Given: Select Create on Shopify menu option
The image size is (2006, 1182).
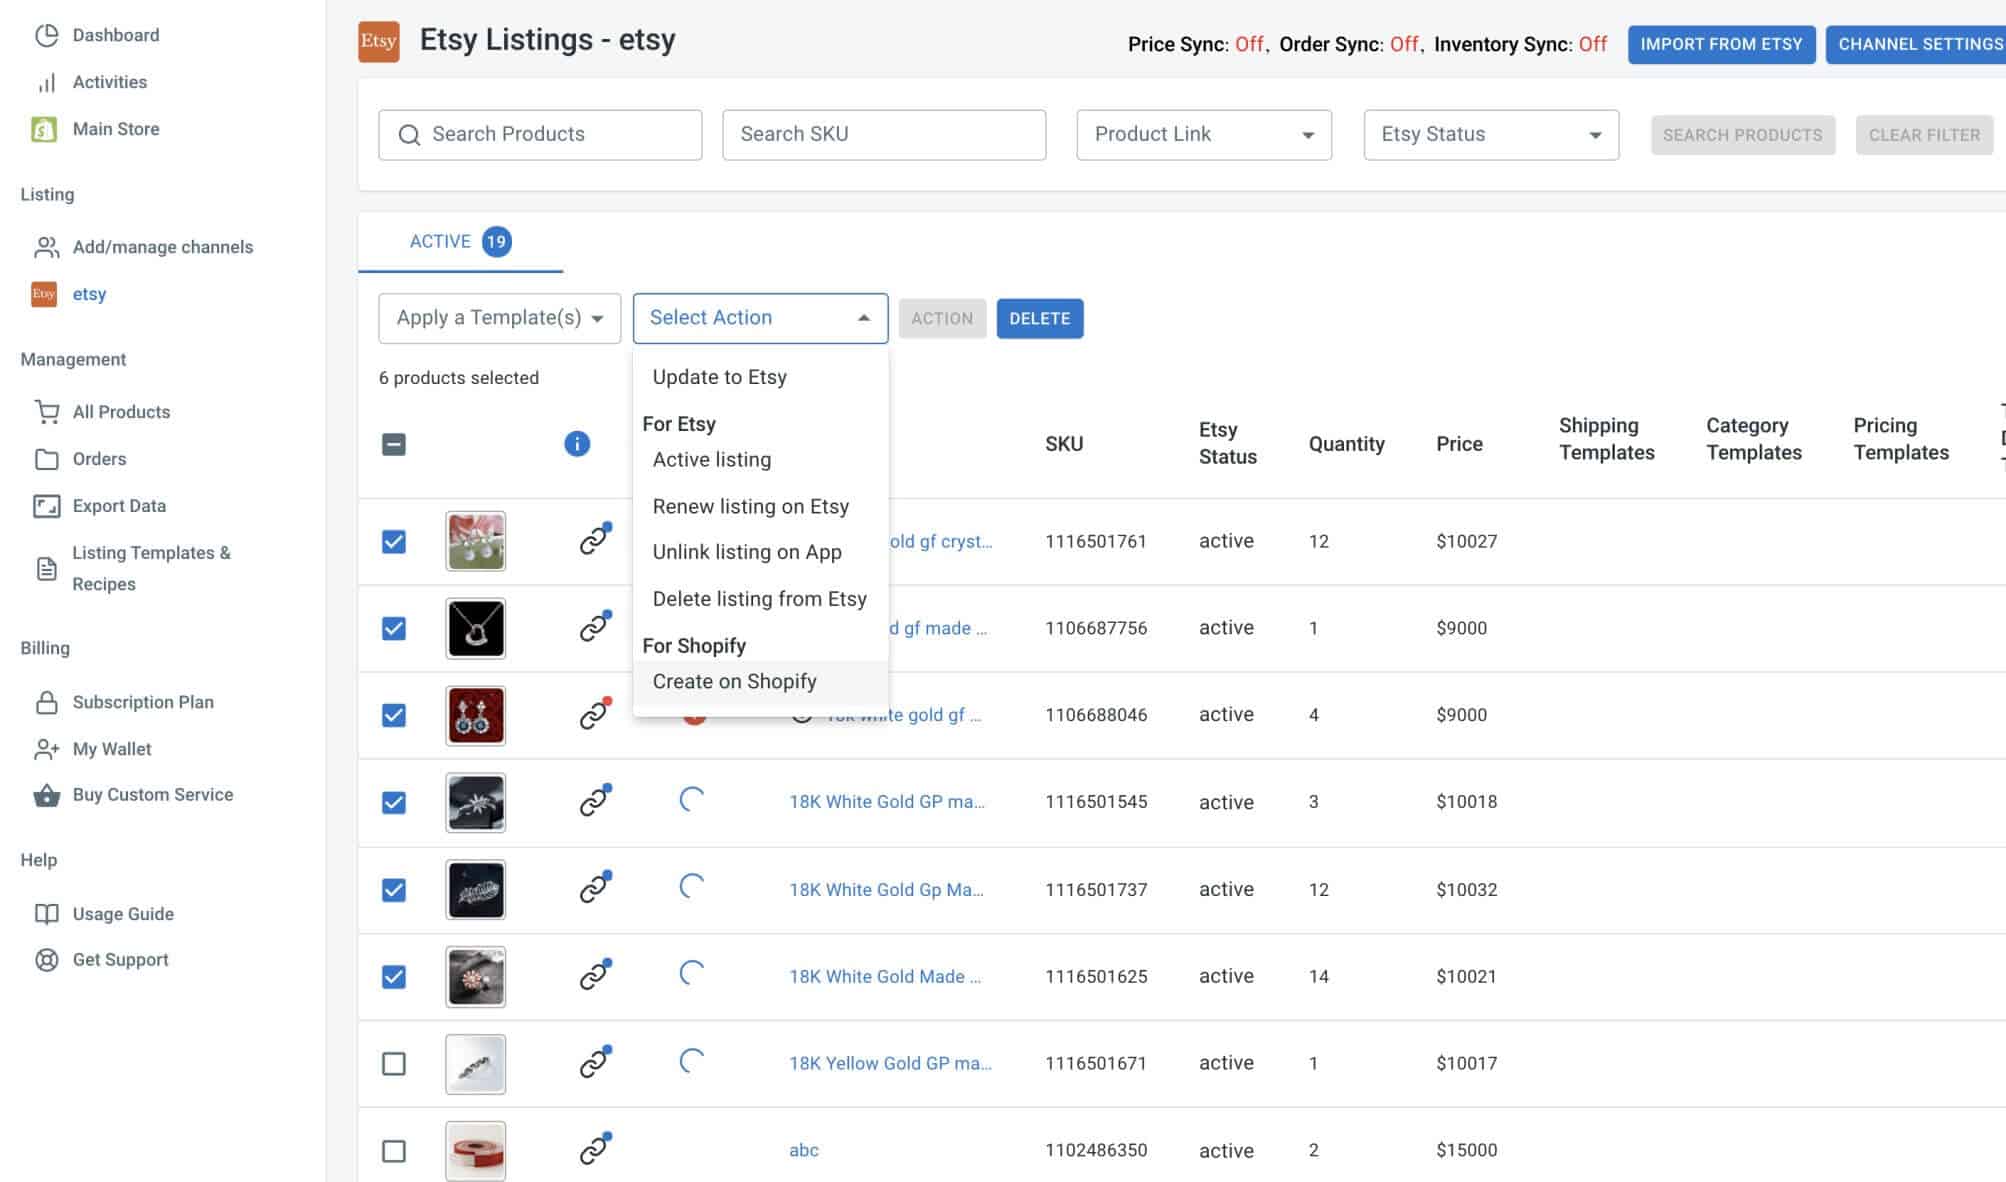Looking at the screenshot, I should [733, 680].
